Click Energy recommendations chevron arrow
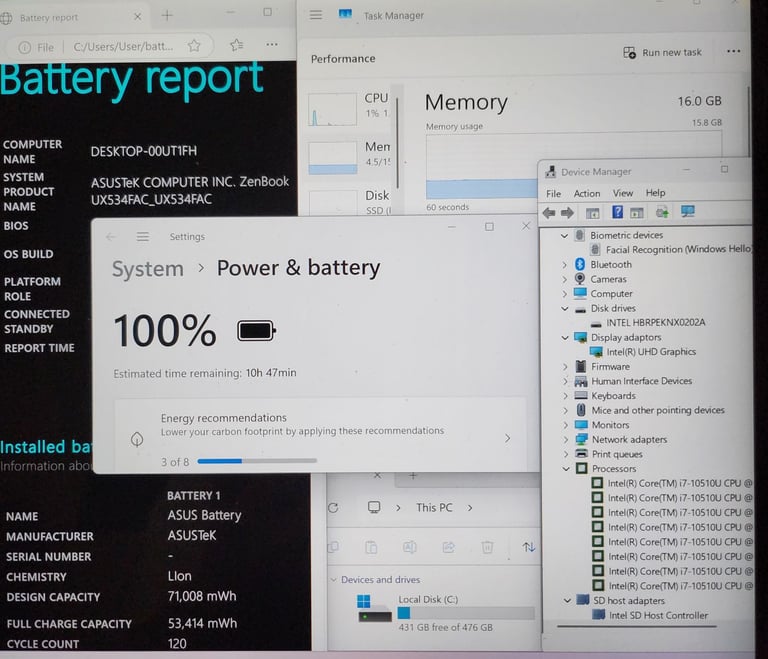 (507, 438)
